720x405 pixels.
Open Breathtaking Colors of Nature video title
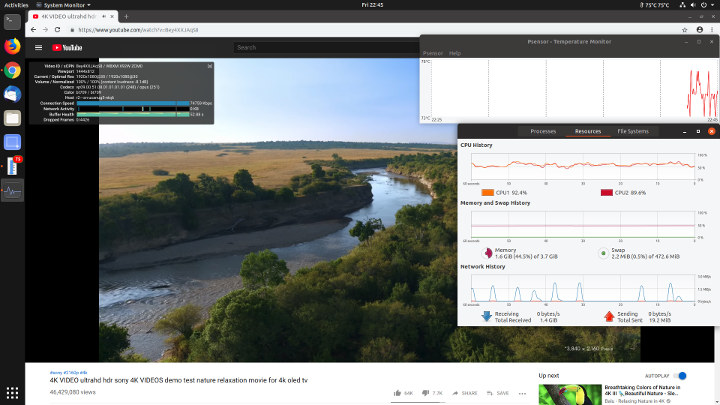[642, 390]
